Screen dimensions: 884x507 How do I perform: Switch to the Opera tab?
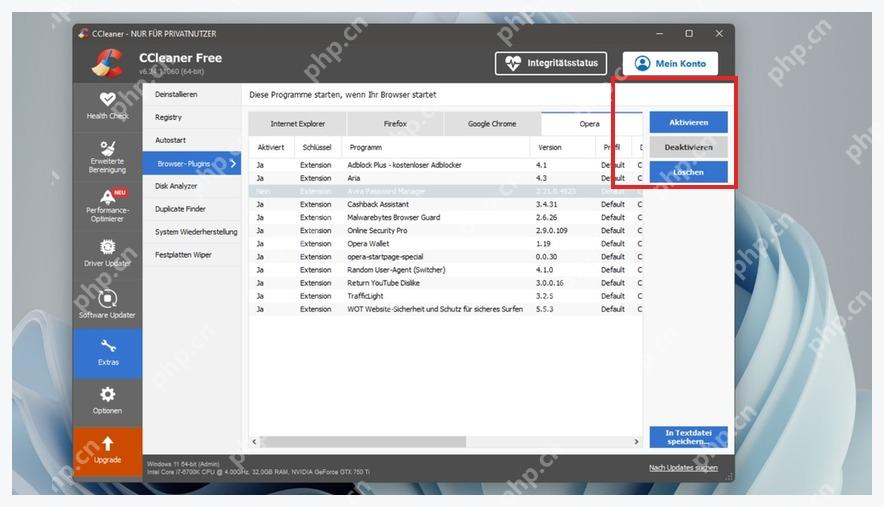[590, 124]
